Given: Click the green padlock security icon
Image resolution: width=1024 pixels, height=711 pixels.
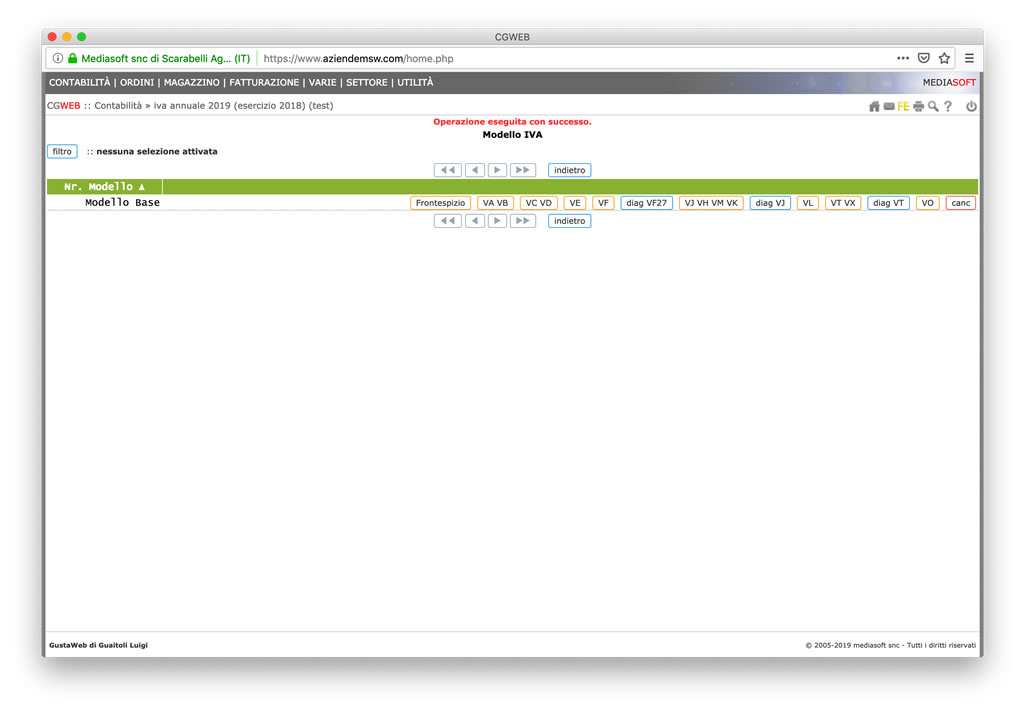Looking at the screenshot, I should pyautogui.click(x=72, y=58).
